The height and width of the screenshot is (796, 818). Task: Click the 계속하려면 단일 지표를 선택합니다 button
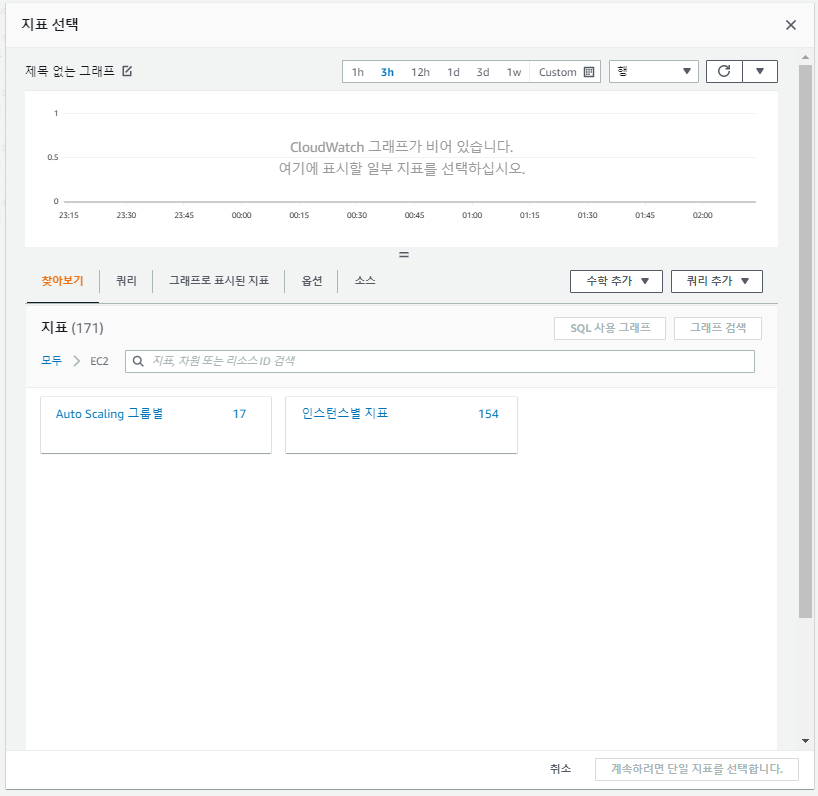coord(696,769)
